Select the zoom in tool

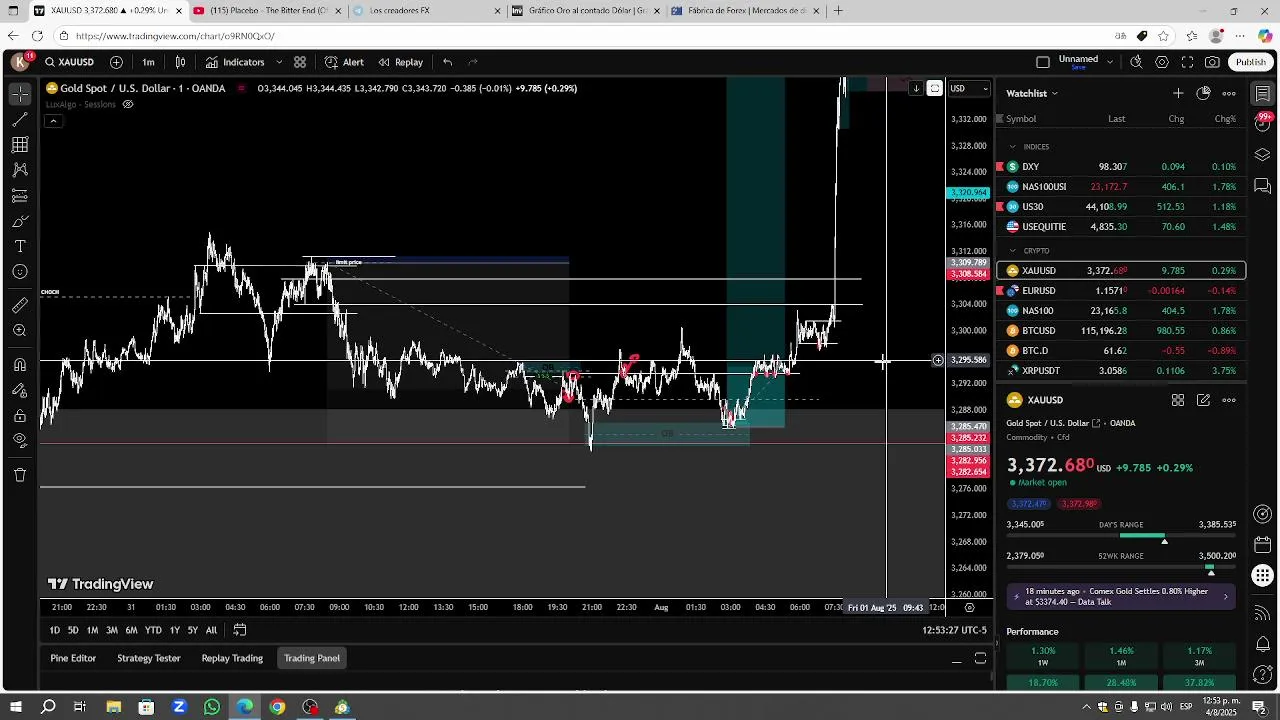pyautogui.click(x=20, y=331)
